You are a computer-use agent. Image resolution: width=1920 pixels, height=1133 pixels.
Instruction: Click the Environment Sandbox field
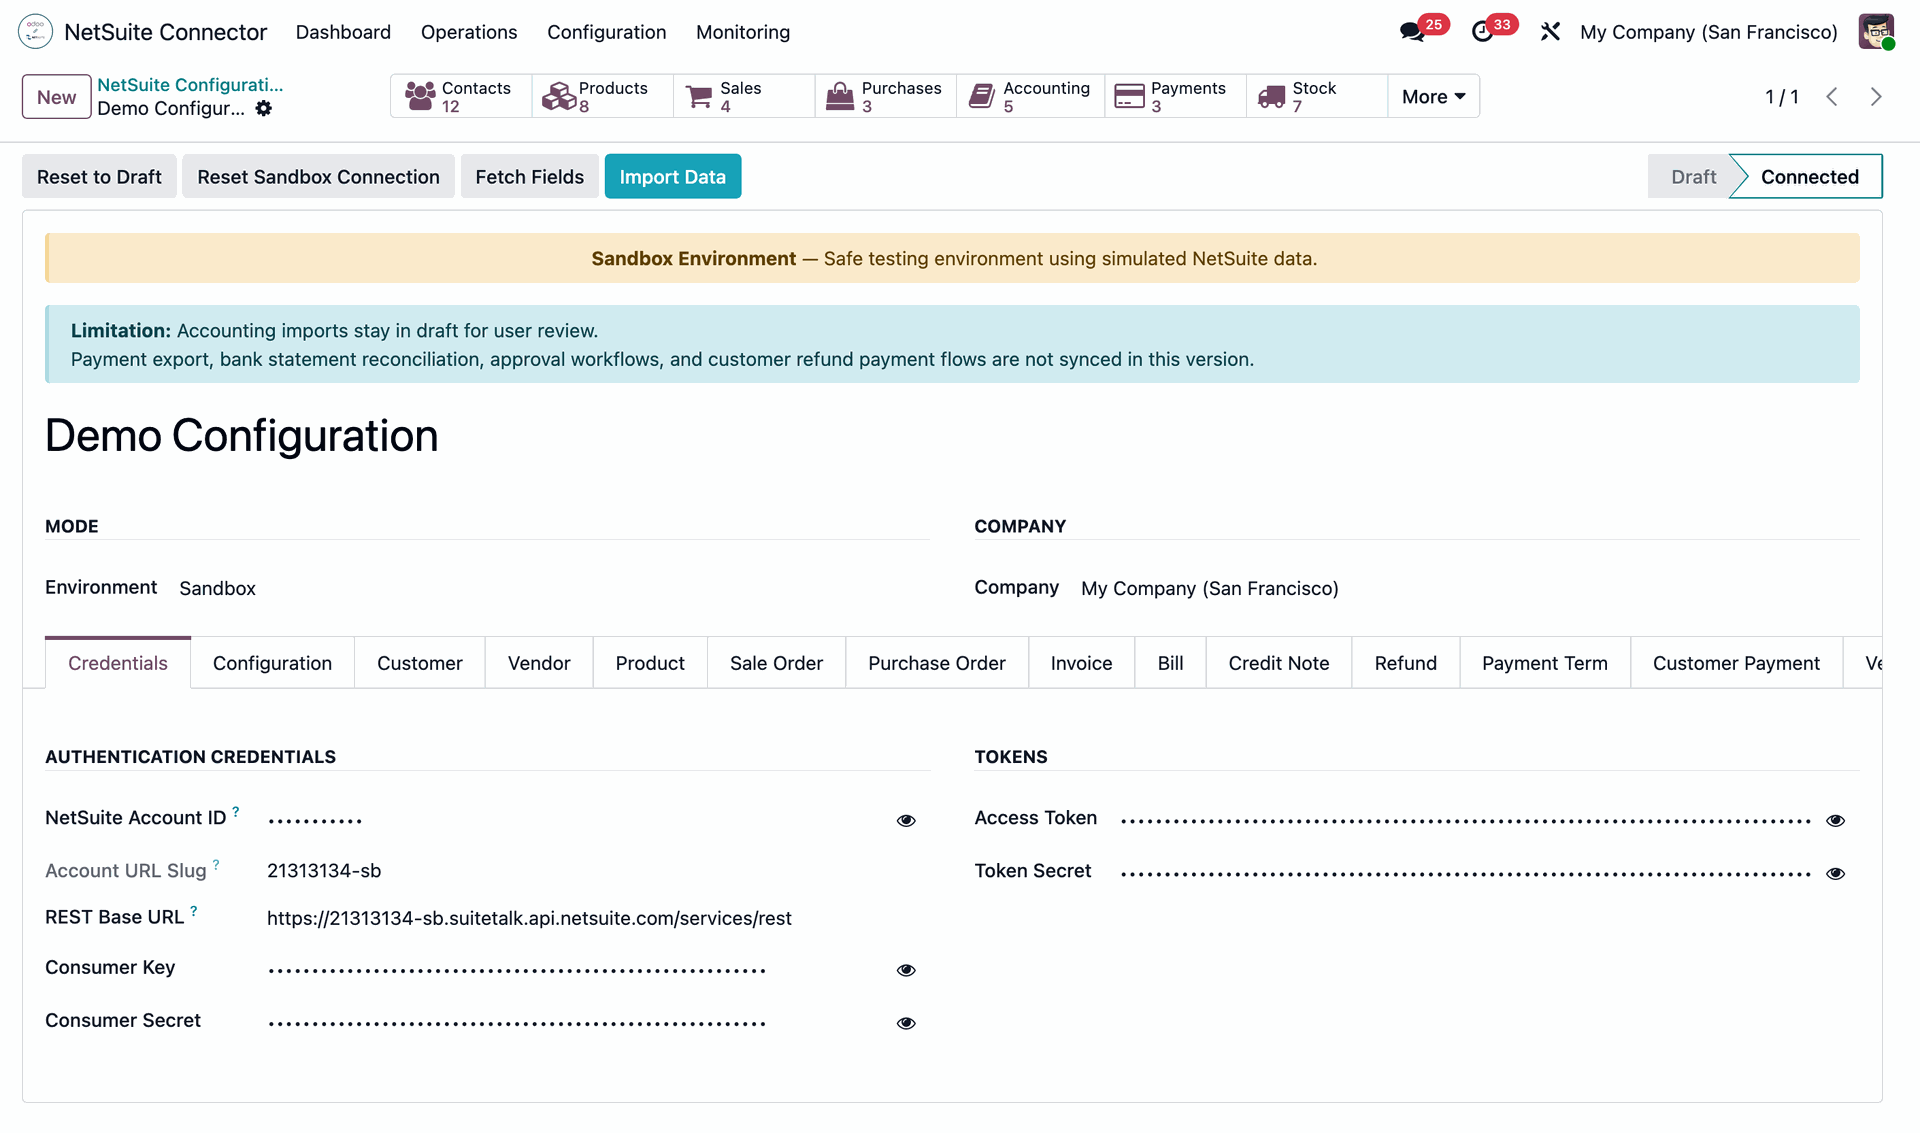coord(217,589)
